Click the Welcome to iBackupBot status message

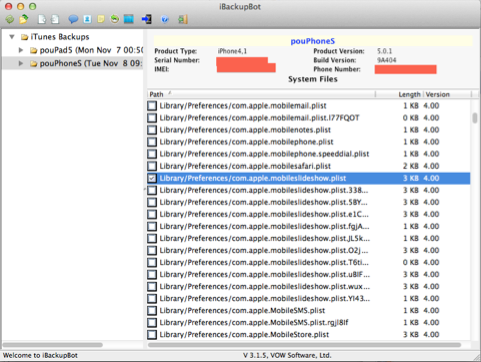coord(40,355)
